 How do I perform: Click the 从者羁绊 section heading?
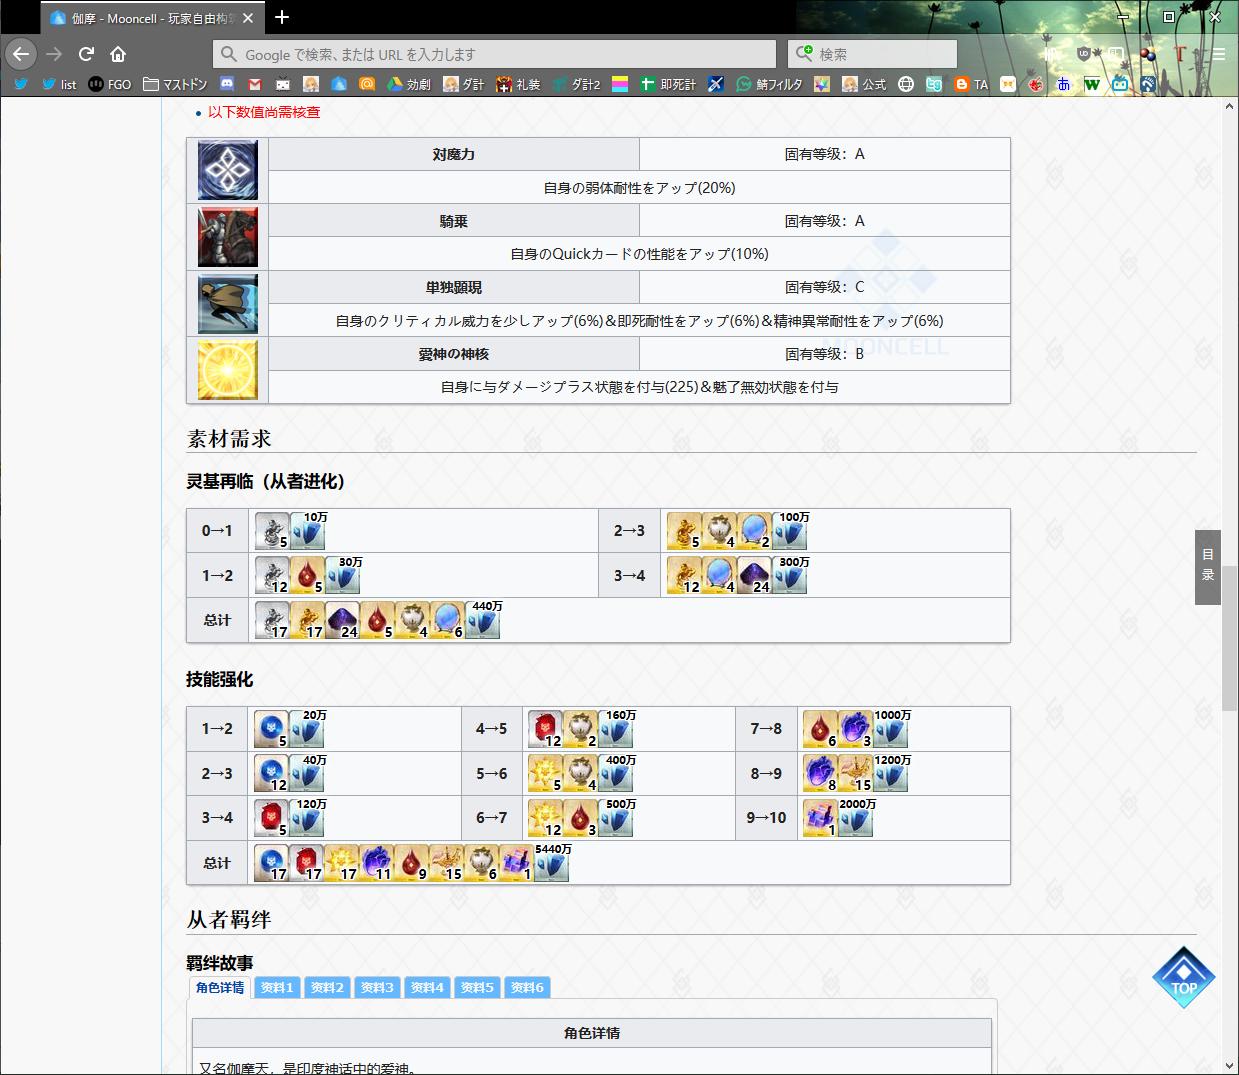coord(229,919)
